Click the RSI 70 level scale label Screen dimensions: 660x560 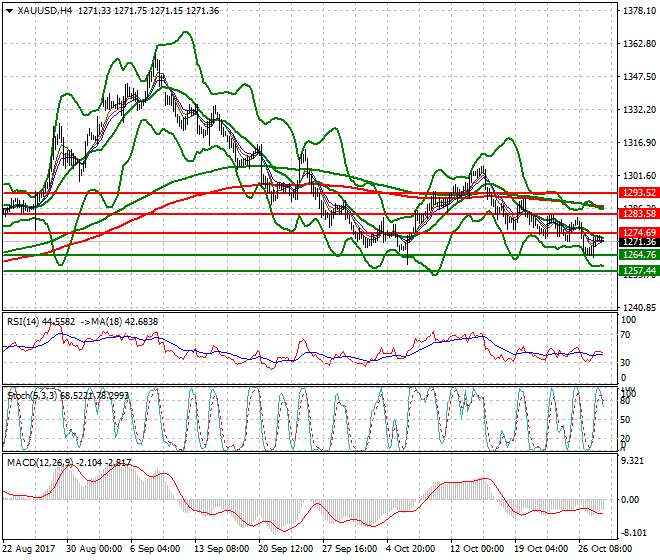pyautogui.click(x=625, y=335)
